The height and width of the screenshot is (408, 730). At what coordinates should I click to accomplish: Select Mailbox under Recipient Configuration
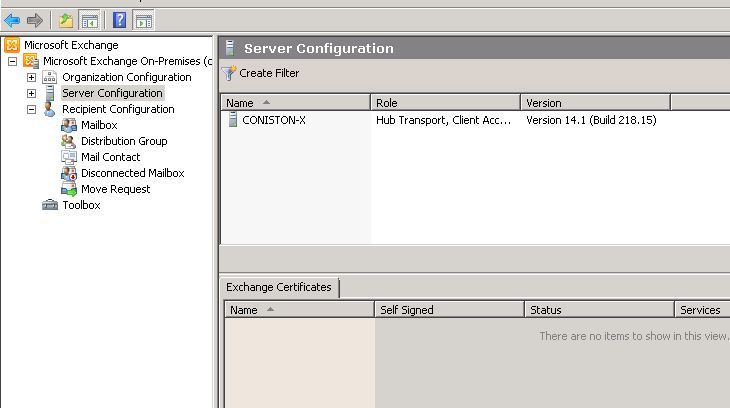(x=99, y=125)
